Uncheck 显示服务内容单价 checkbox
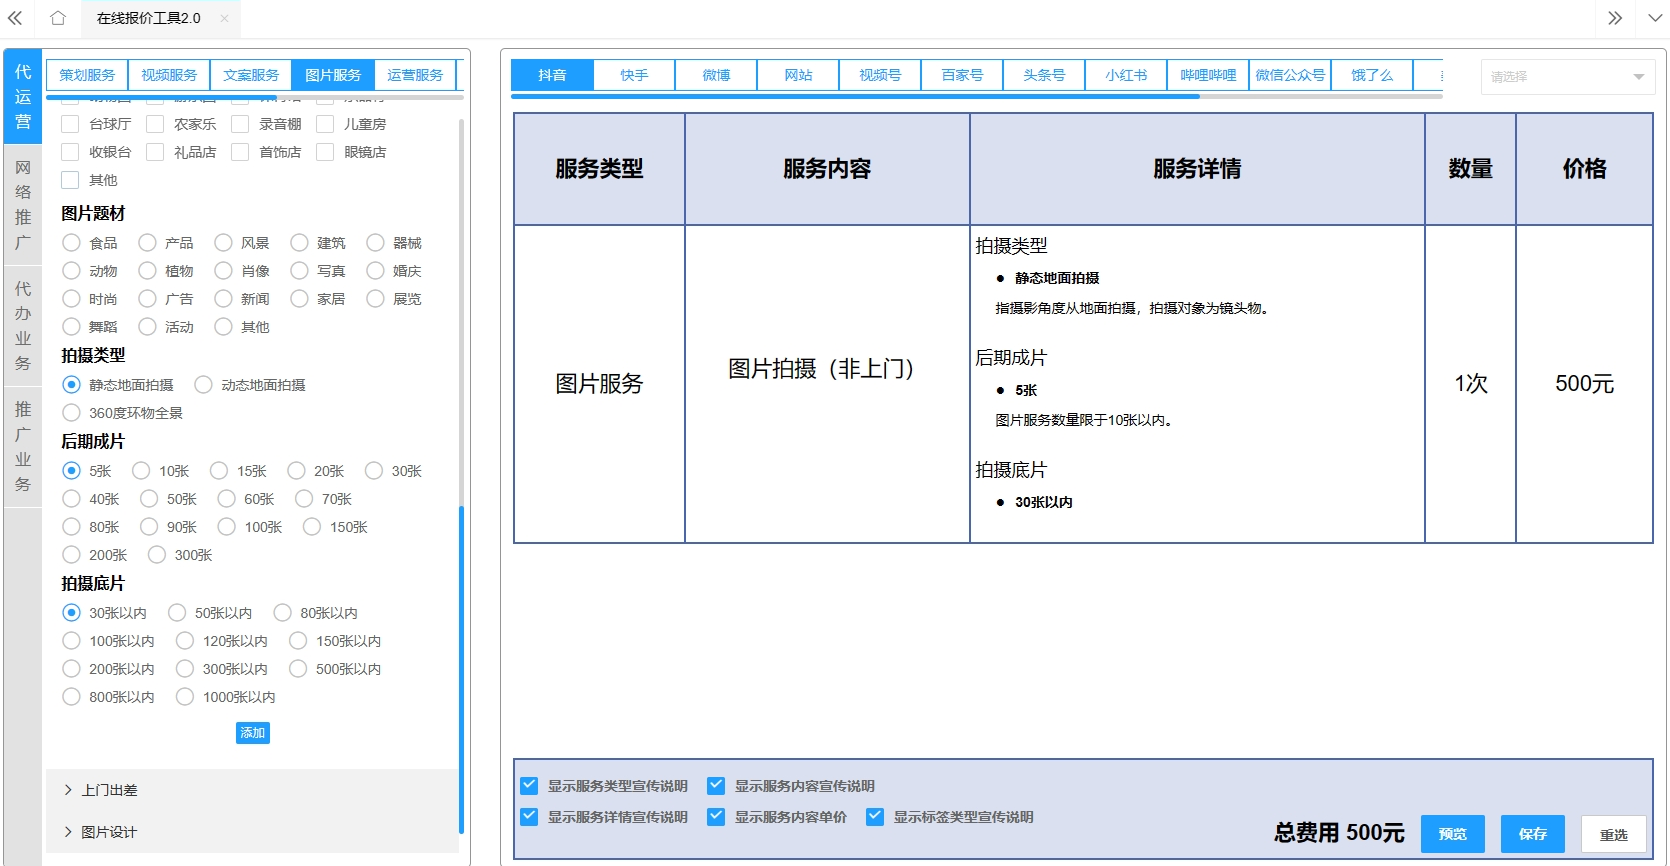1670x866 pixels. click(716, 817)
